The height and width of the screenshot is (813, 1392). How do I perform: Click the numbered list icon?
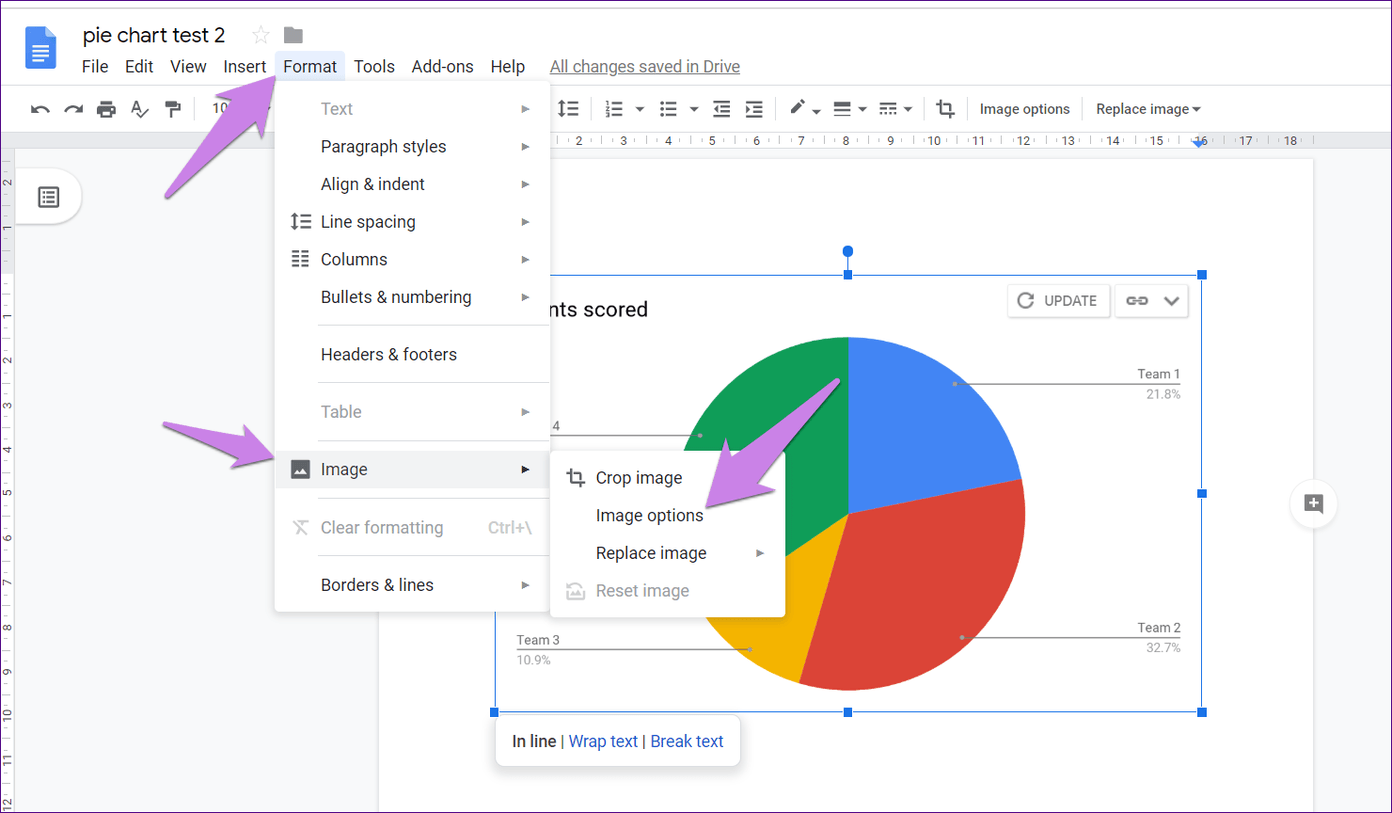(x=615, y=109)
